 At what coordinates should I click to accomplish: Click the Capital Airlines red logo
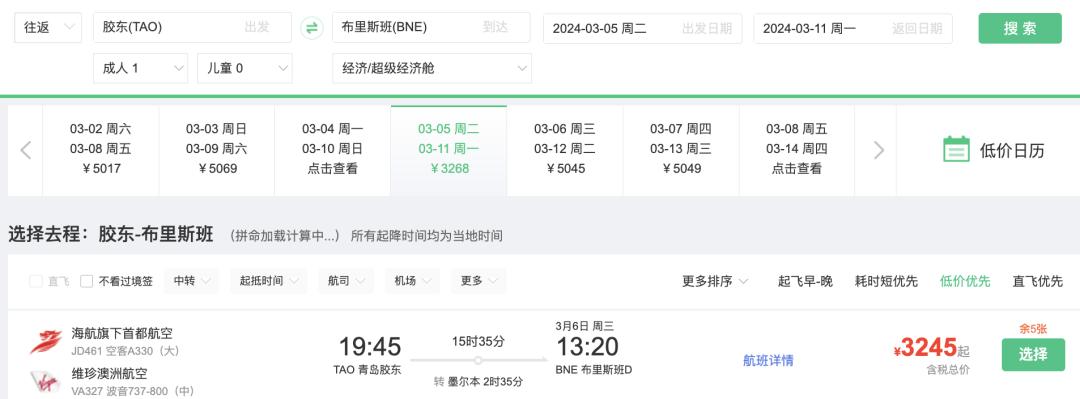click(x=47, y=342)
